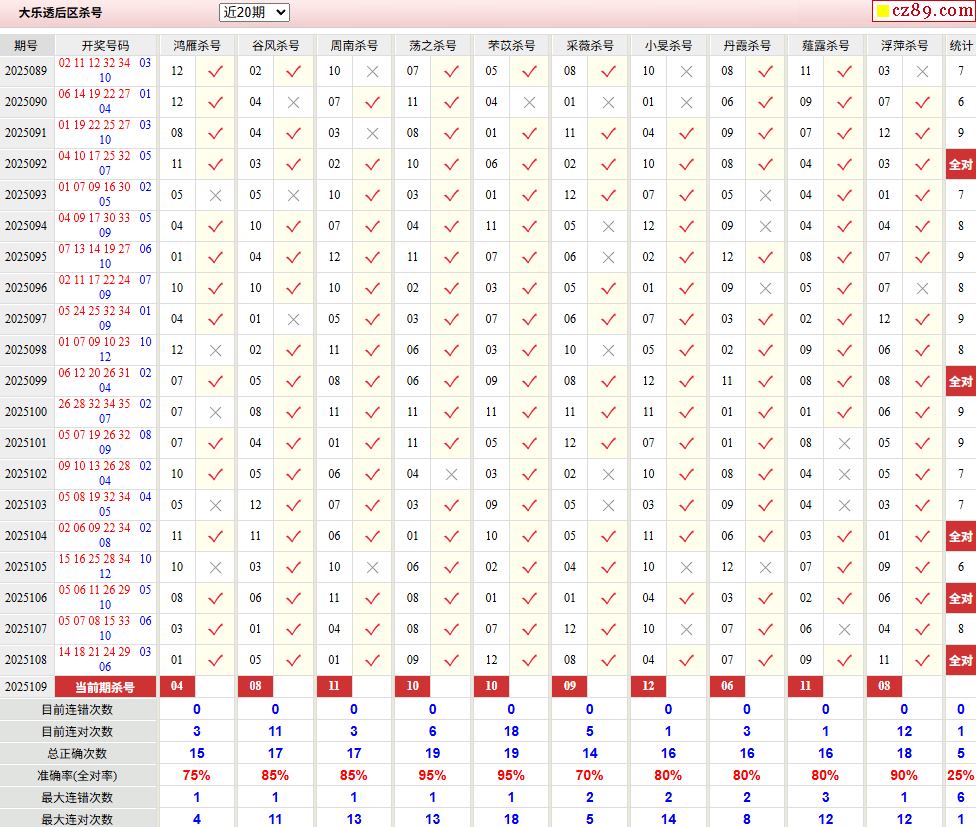Click the 开奖号码 column header
Image resolution: width=976 pixels, height=827 pixels.
point(105,45)
